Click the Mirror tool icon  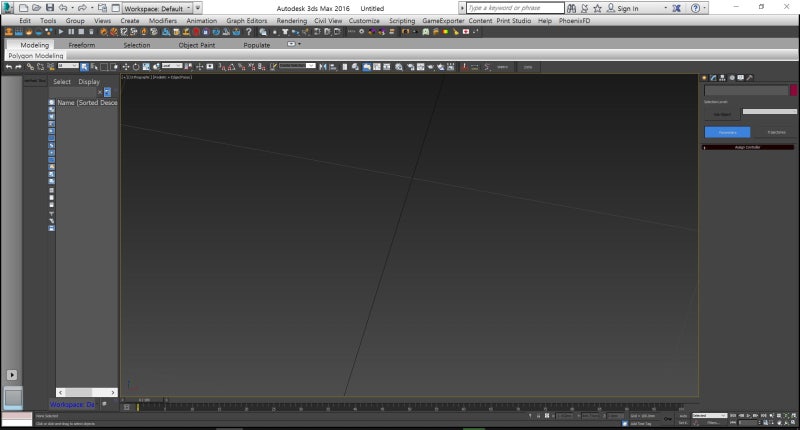[322, 67]
